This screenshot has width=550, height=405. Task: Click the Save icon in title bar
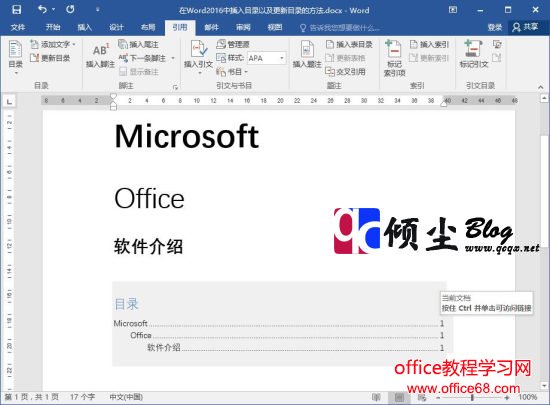16,9
